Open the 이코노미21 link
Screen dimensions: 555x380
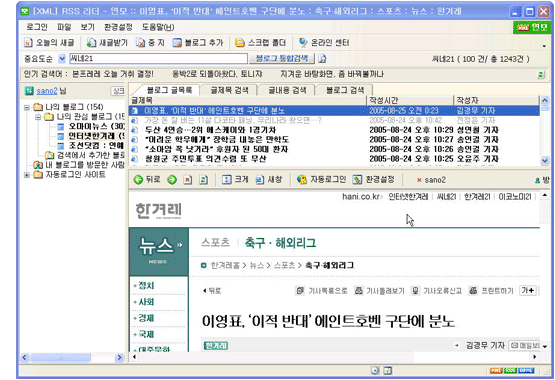515,197
